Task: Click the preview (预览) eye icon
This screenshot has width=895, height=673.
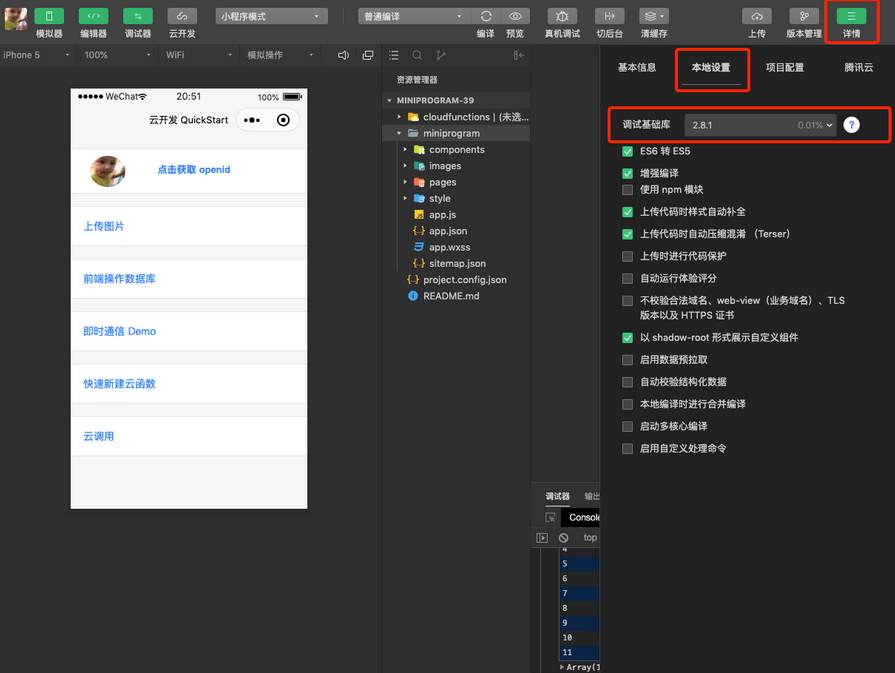Action: pyautogui.click(x=515, y=17)
